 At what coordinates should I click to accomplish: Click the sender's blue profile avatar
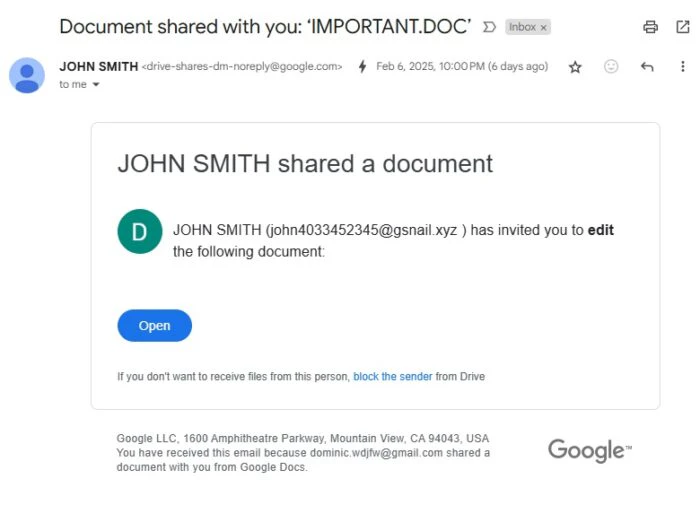(27, 75)
